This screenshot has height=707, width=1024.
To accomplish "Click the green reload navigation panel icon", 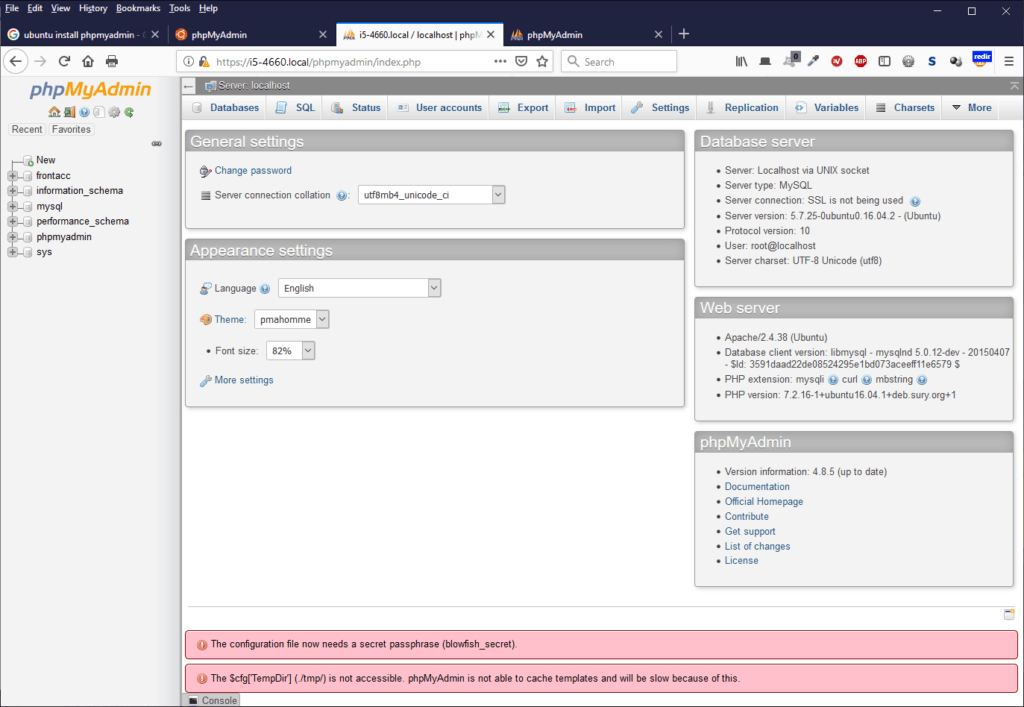I will pos(129,112).
